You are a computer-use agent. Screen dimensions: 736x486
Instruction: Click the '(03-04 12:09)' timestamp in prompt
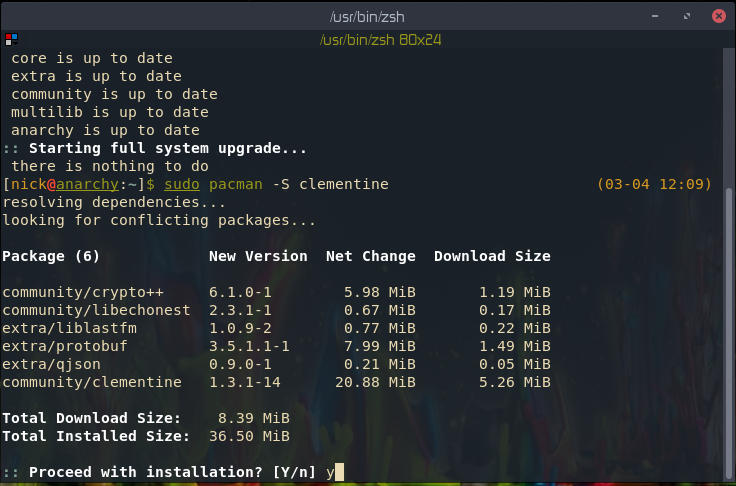(654, 185)
